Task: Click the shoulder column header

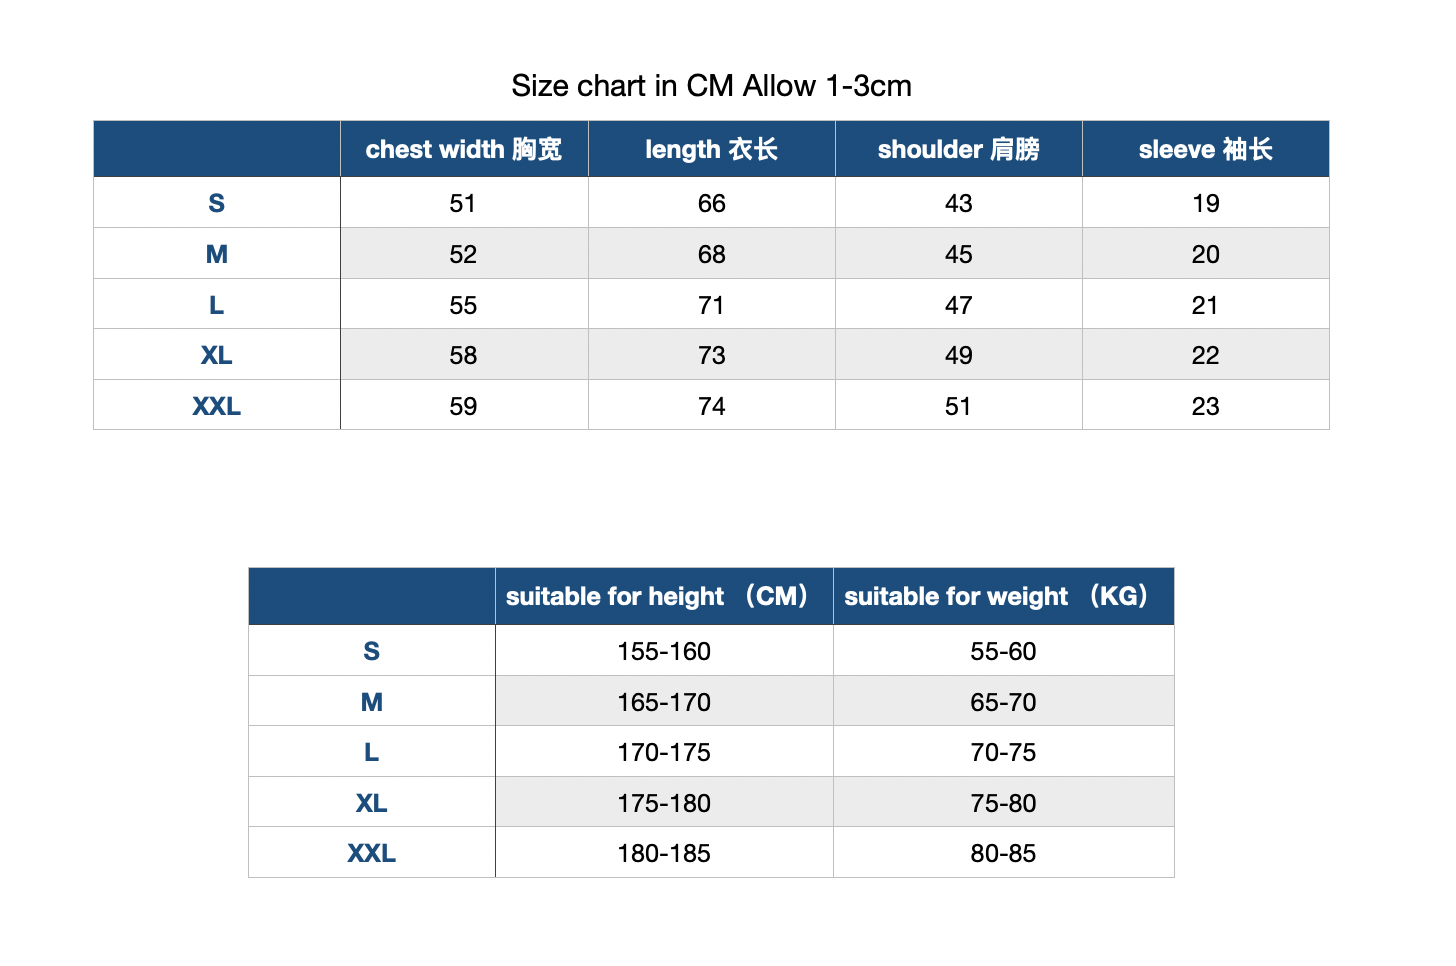Action: (x=958, y=149)
